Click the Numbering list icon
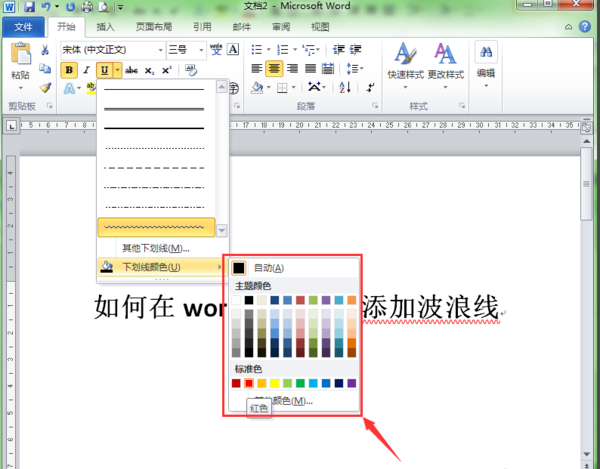Viewport: 600px width, 469px height. pos(282,49)
